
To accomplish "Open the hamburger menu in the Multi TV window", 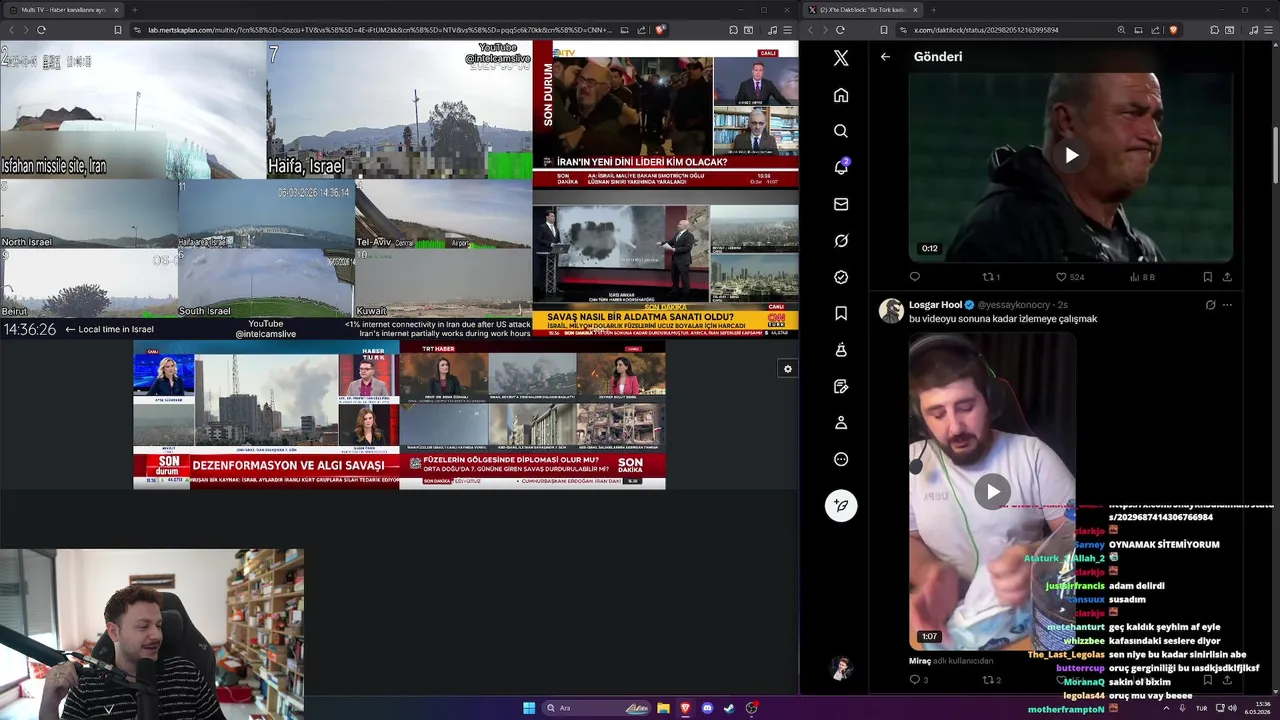I will [x=787, y=30].
